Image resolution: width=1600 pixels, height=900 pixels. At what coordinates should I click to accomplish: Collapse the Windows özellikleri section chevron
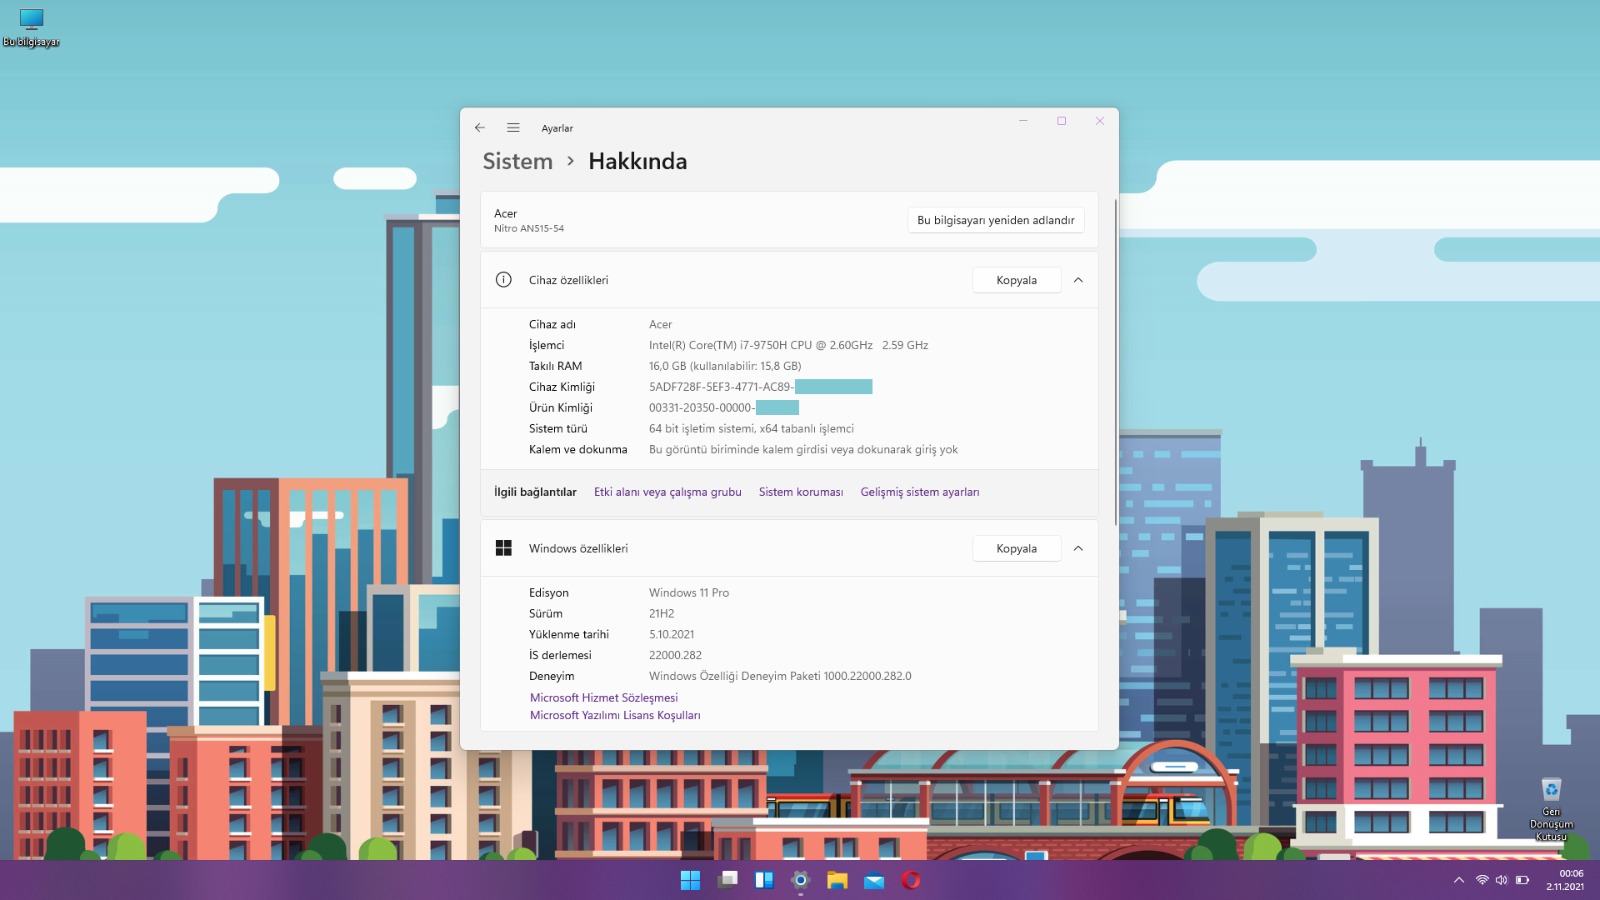(1078, 548)
